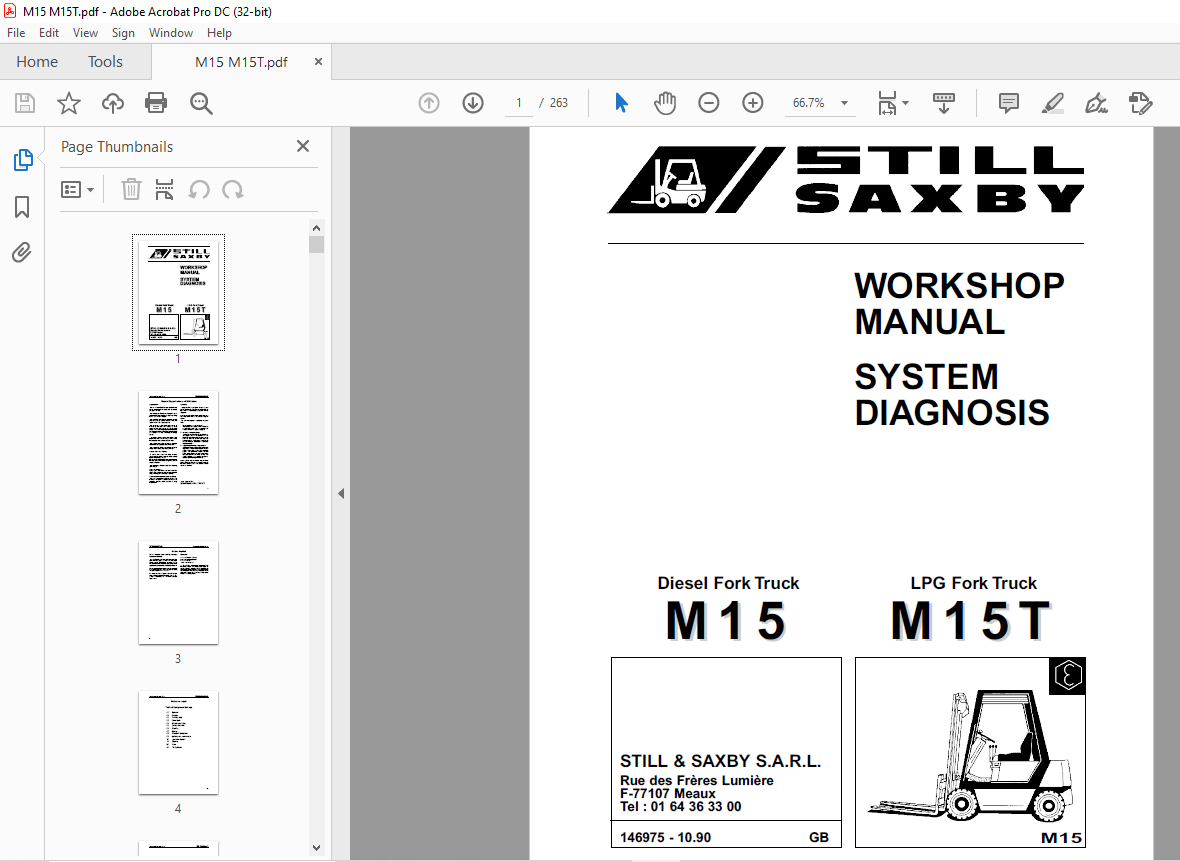Select page 3 thumbnail

(x=178, y=592)
